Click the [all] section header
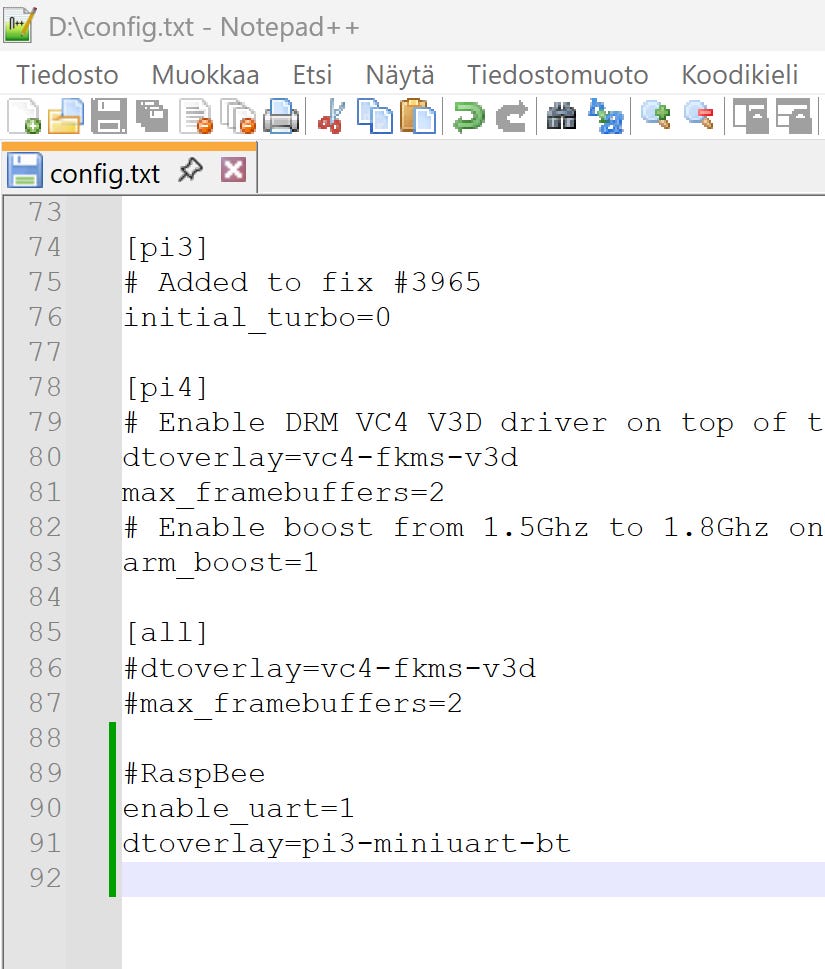 [166, 633]
